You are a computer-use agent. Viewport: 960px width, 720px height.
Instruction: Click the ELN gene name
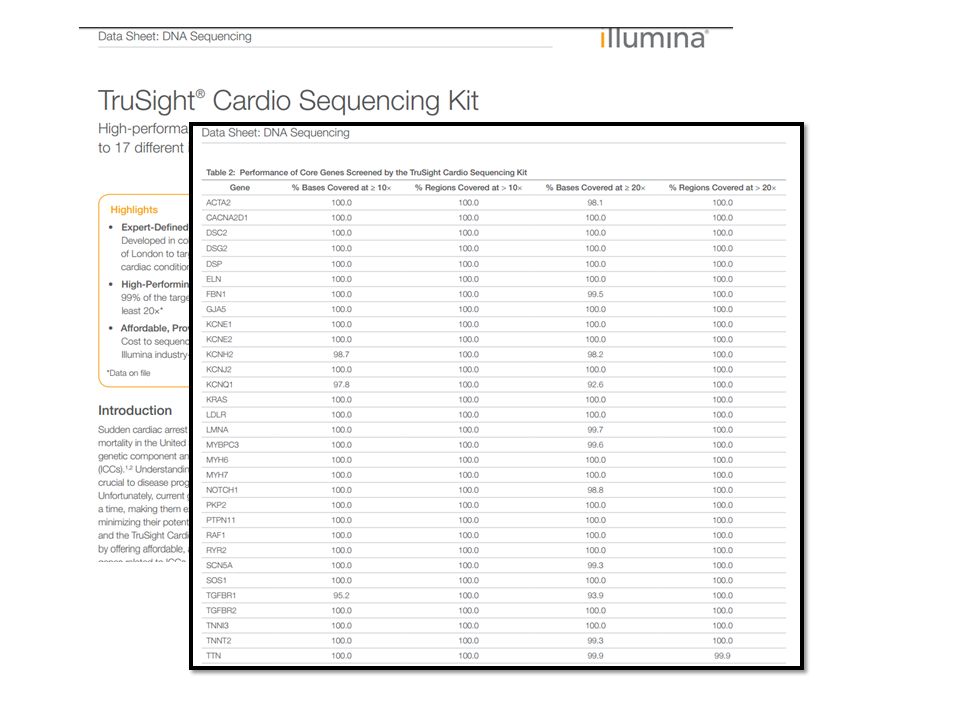tap(214, 279)
